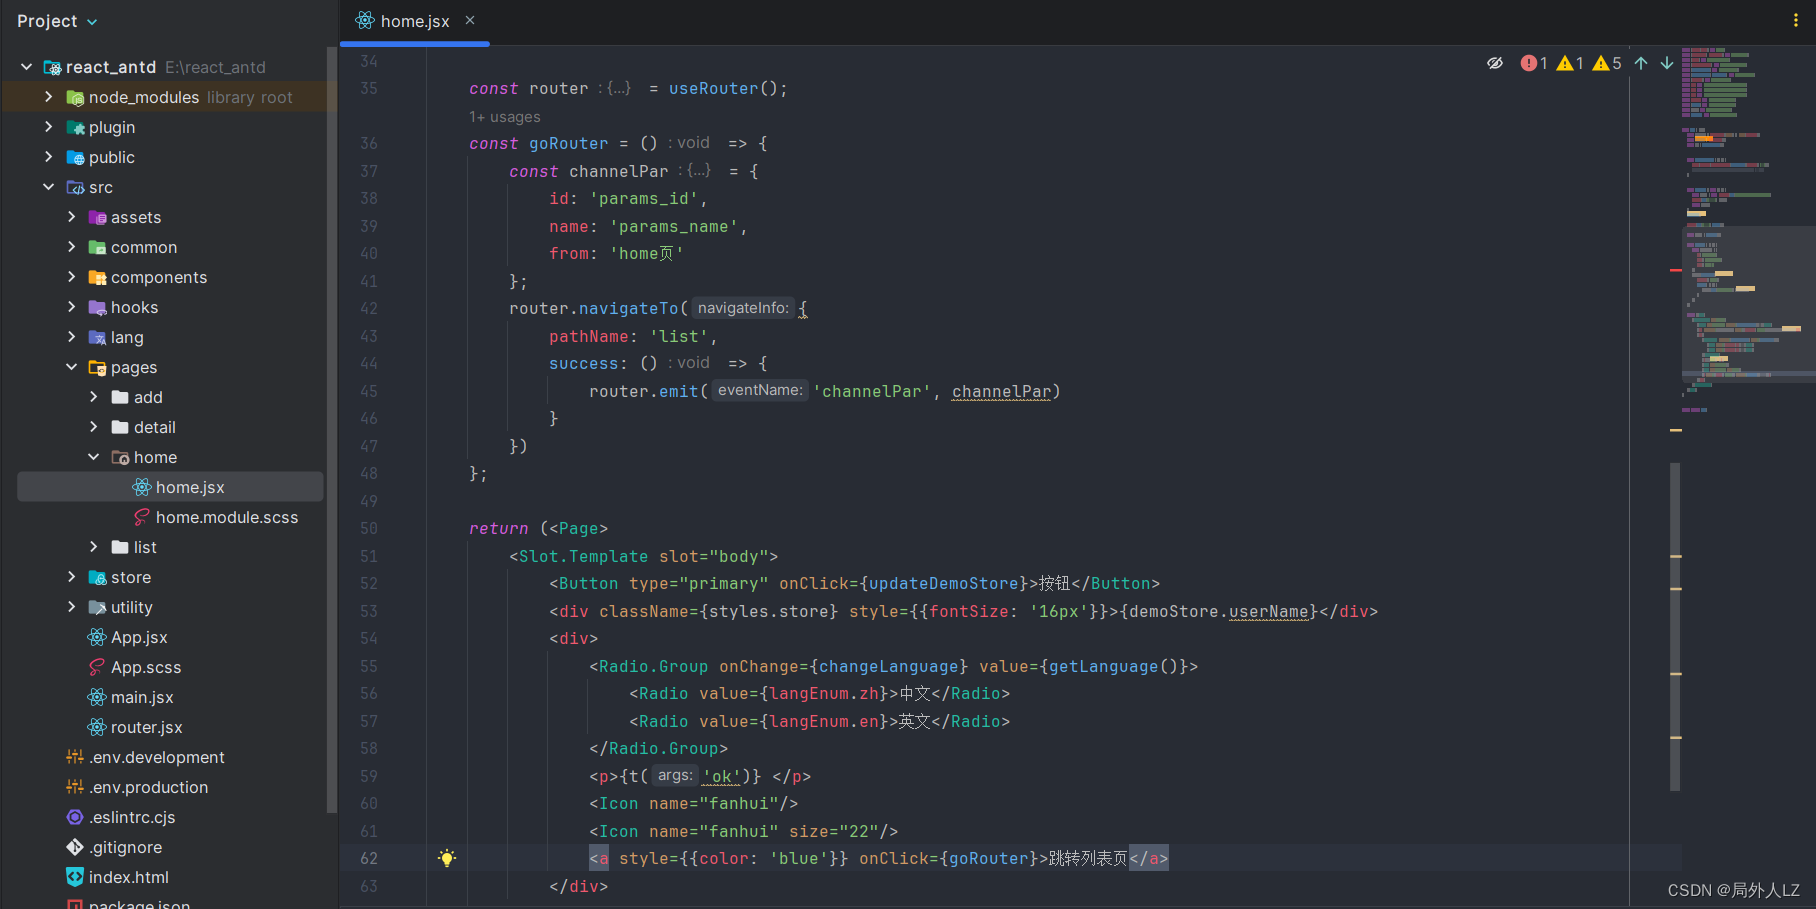
Task: Open the vertical three-dot tab options menu
Action: tap(1795, 20)
